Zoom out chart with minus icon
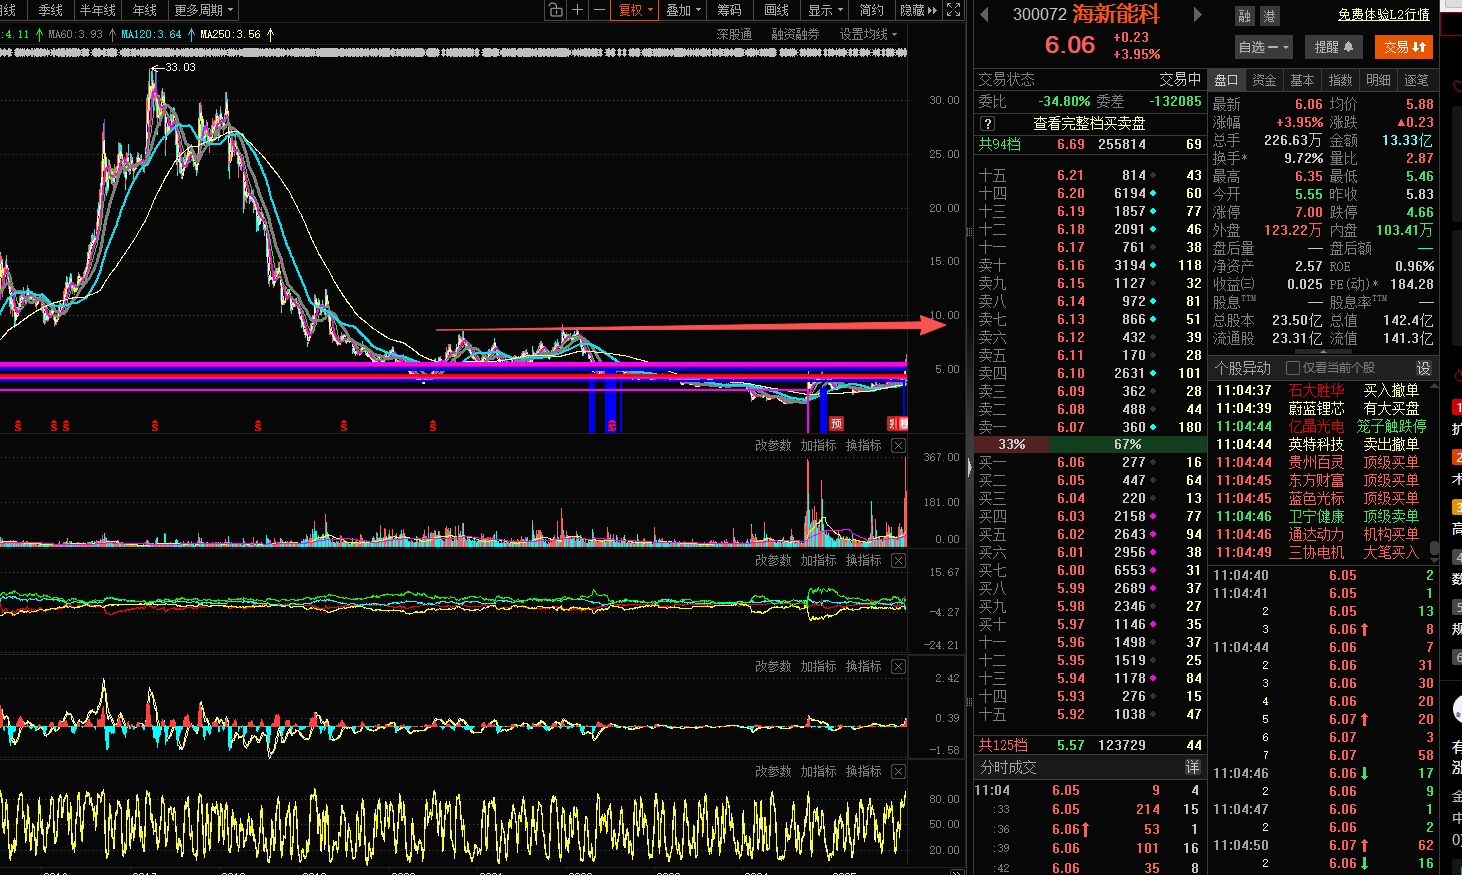 (599, 10)
